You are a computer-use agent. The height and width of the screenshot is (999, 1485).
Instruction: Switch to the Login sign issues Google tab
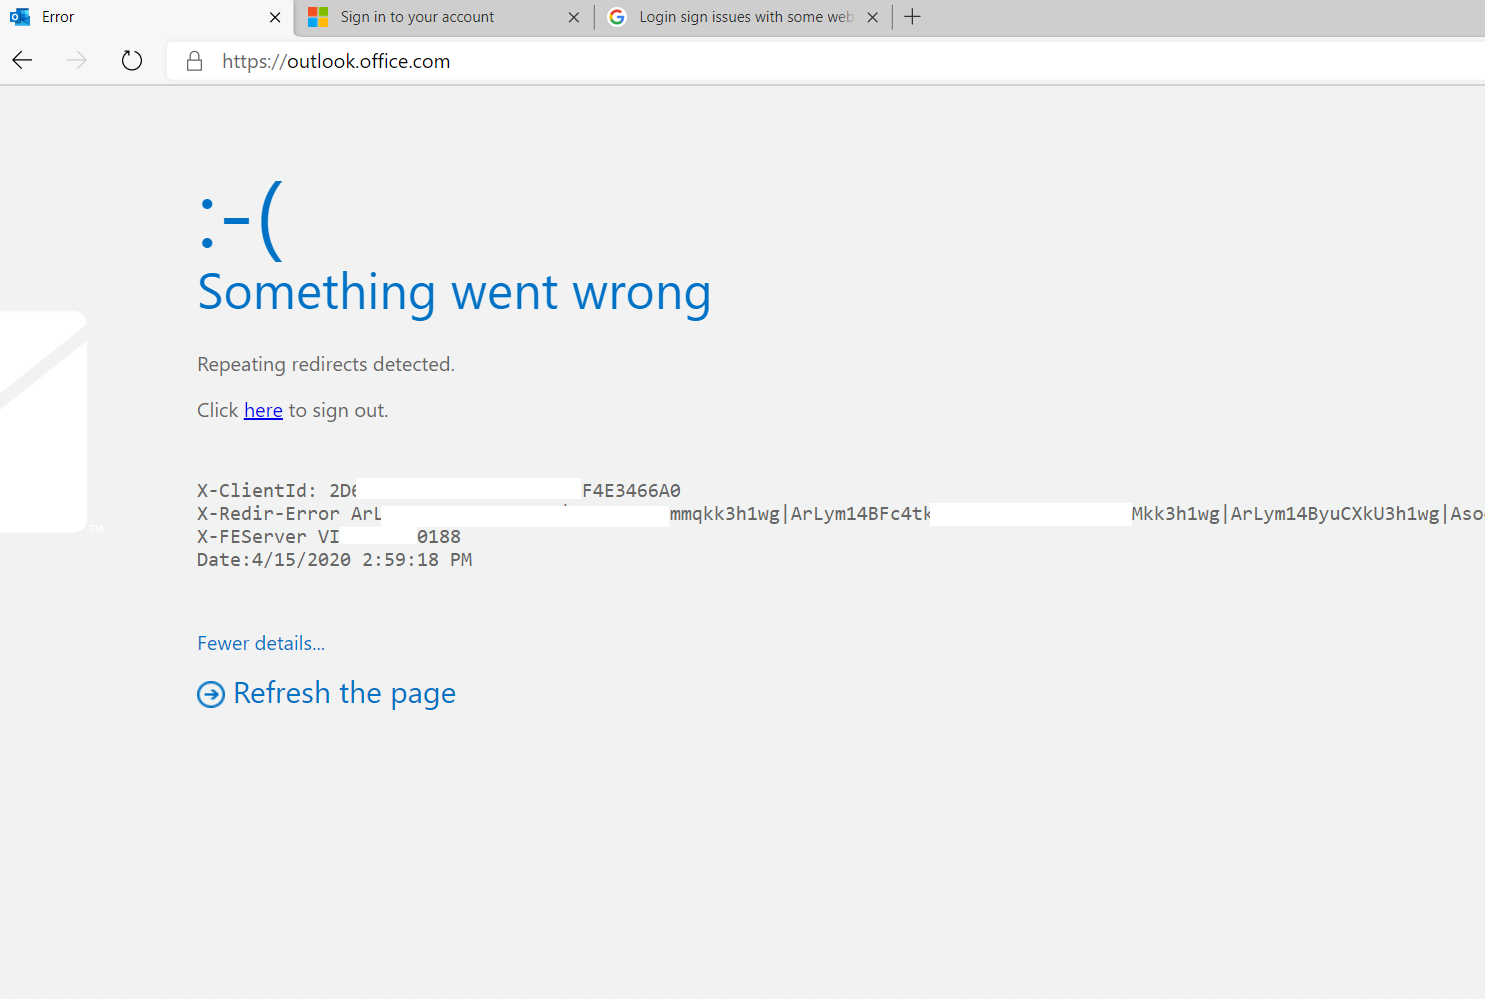point(744,17)
